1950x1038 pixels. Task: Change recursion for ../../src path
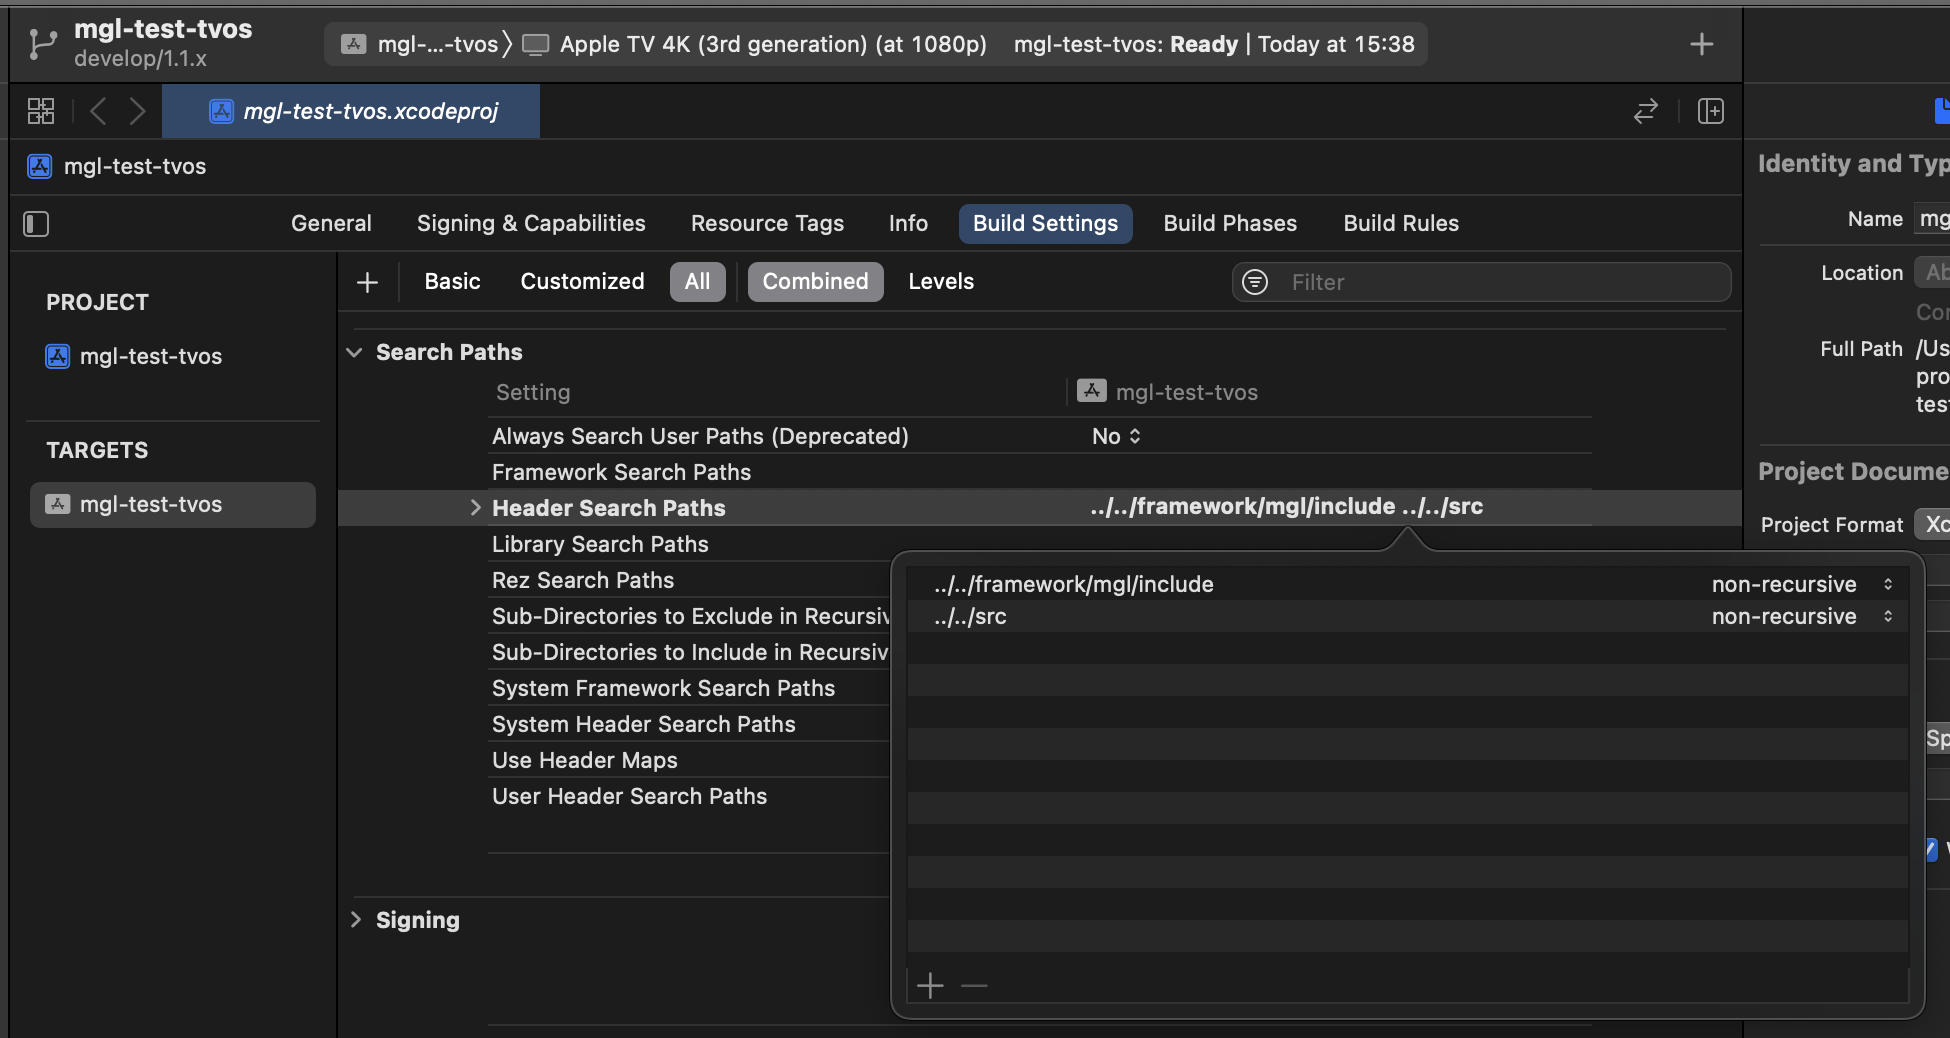click(1803, 616)
